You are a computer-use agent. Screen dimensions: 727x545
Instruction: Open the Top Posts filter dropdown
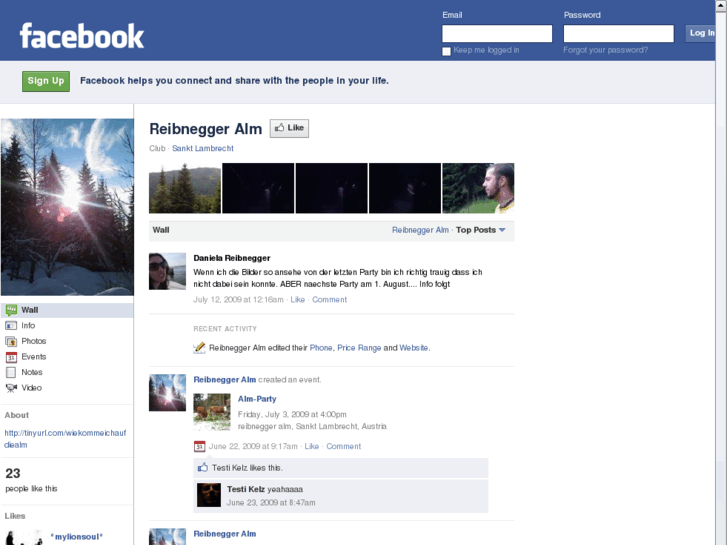click(x=480, y=230)
